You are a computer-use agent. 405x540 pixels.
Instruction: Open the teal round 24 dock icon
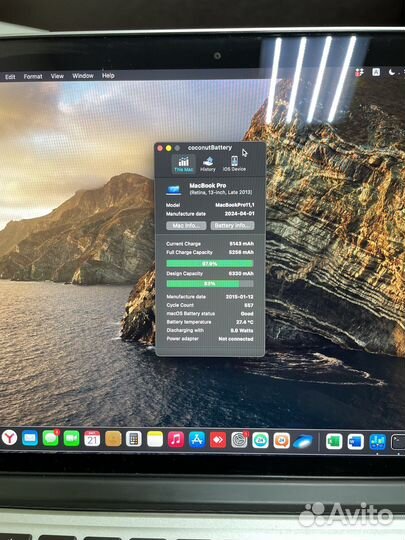point(260,440)
